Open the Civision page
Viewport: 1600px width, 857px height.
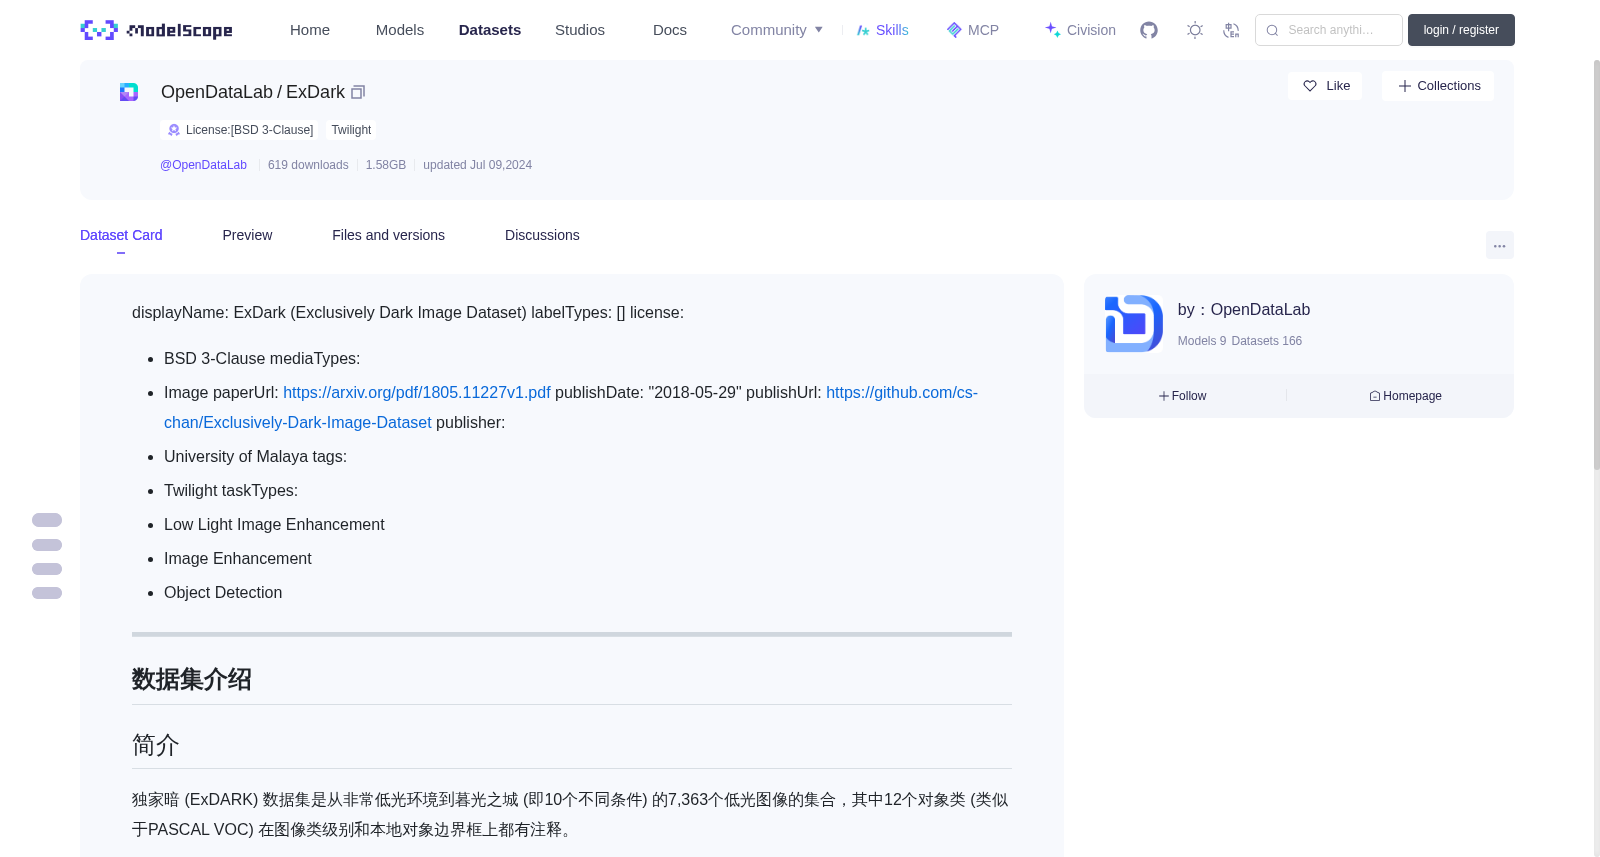click(x=1080, y=30)
